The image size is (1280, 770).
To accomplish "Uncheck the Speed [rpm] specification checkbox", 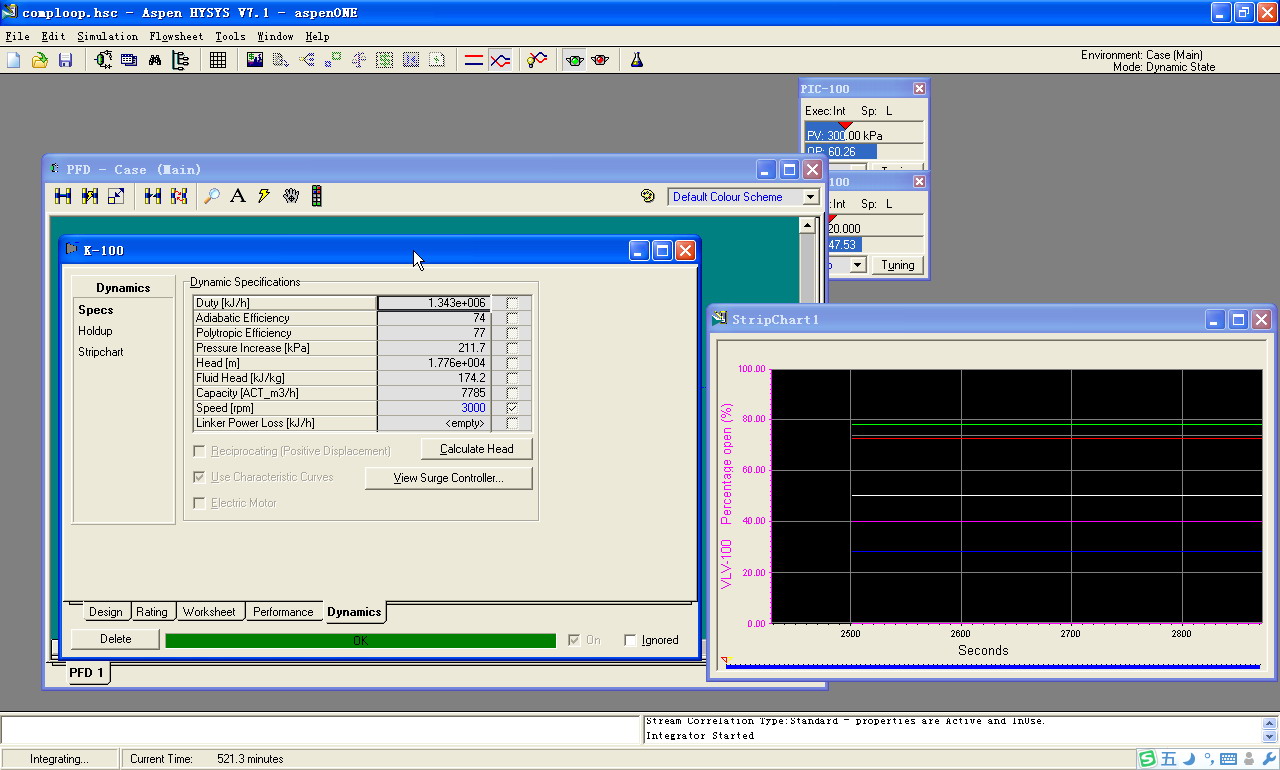I will pos(512,408).
